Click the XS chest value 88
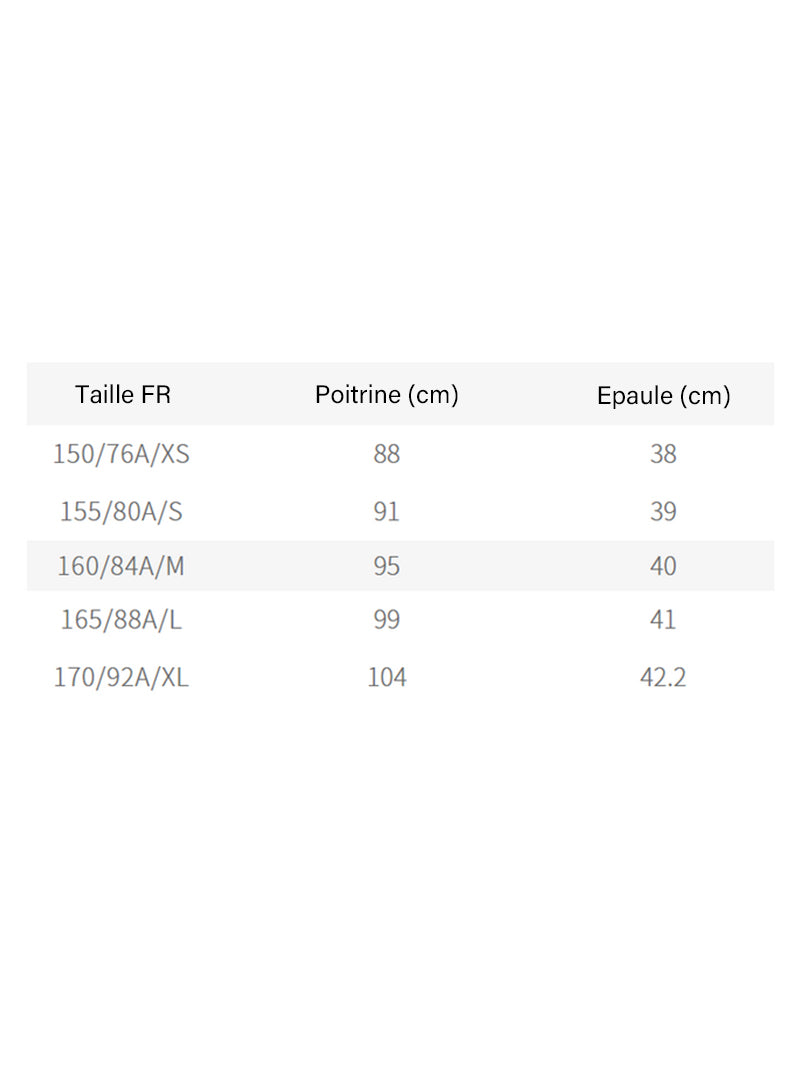The width and height of the screenshot is (800, 1065). point(386,454)
